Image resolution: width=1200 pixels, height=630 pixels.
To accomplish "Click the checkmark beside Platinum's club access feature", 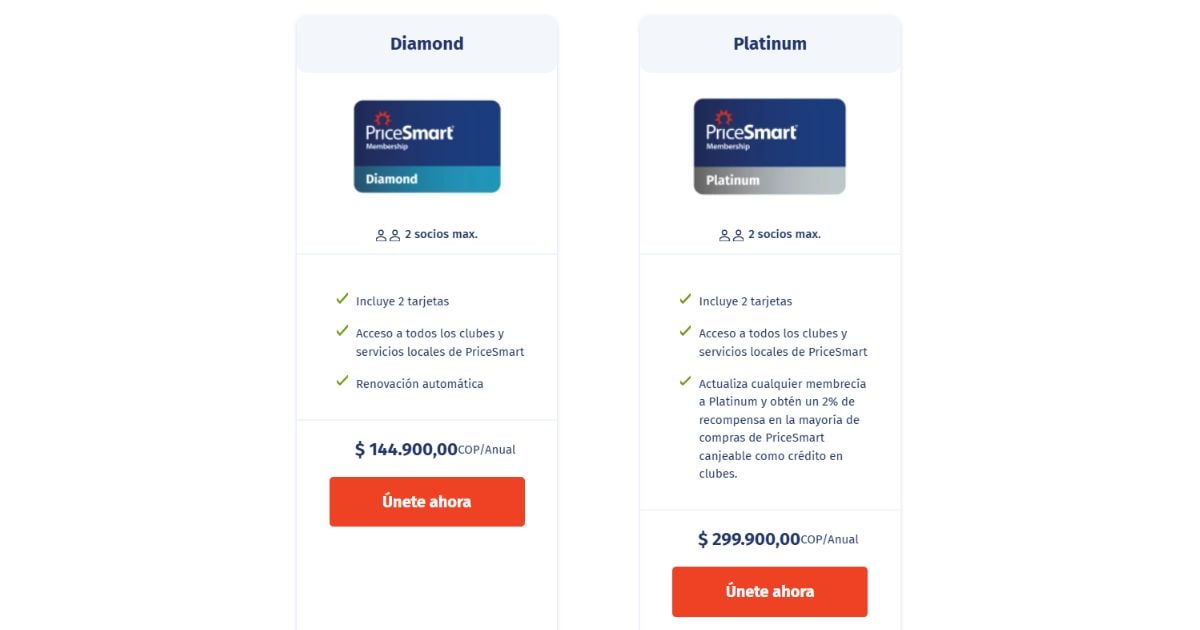I will tap(685, 331).
